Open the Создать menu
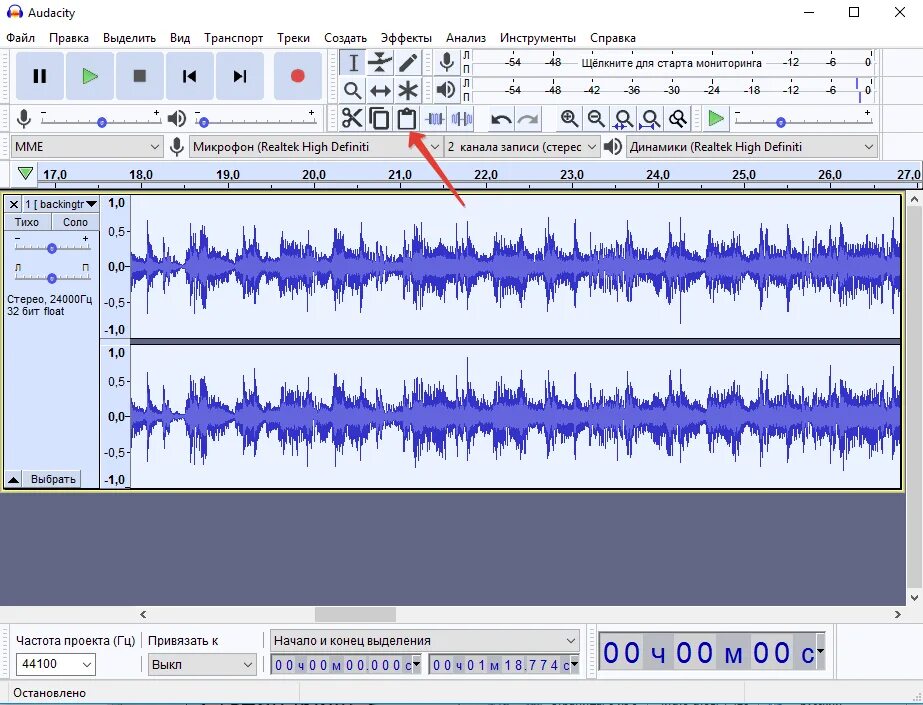 pos(346,38)
